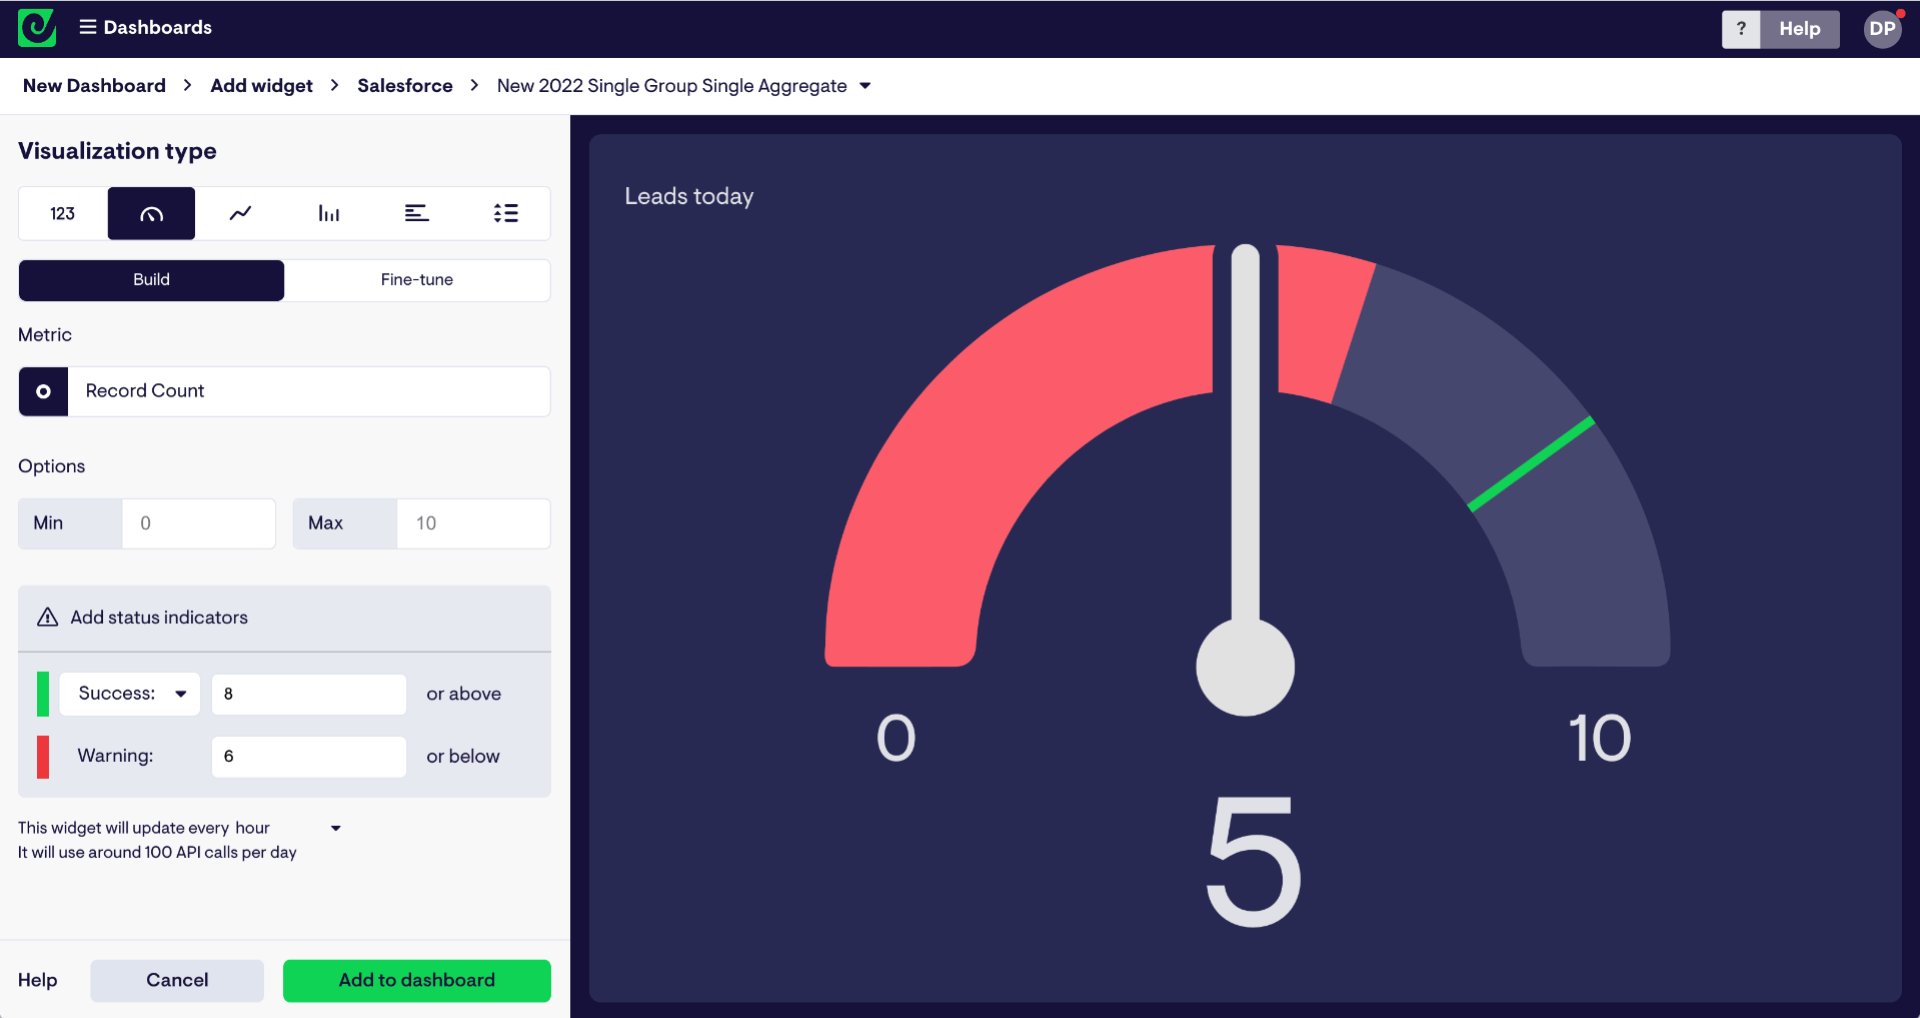This screenshot has height=1018, width=1920.
Task: Click the gauge maximum label 10
Action: coord(1599,738)
